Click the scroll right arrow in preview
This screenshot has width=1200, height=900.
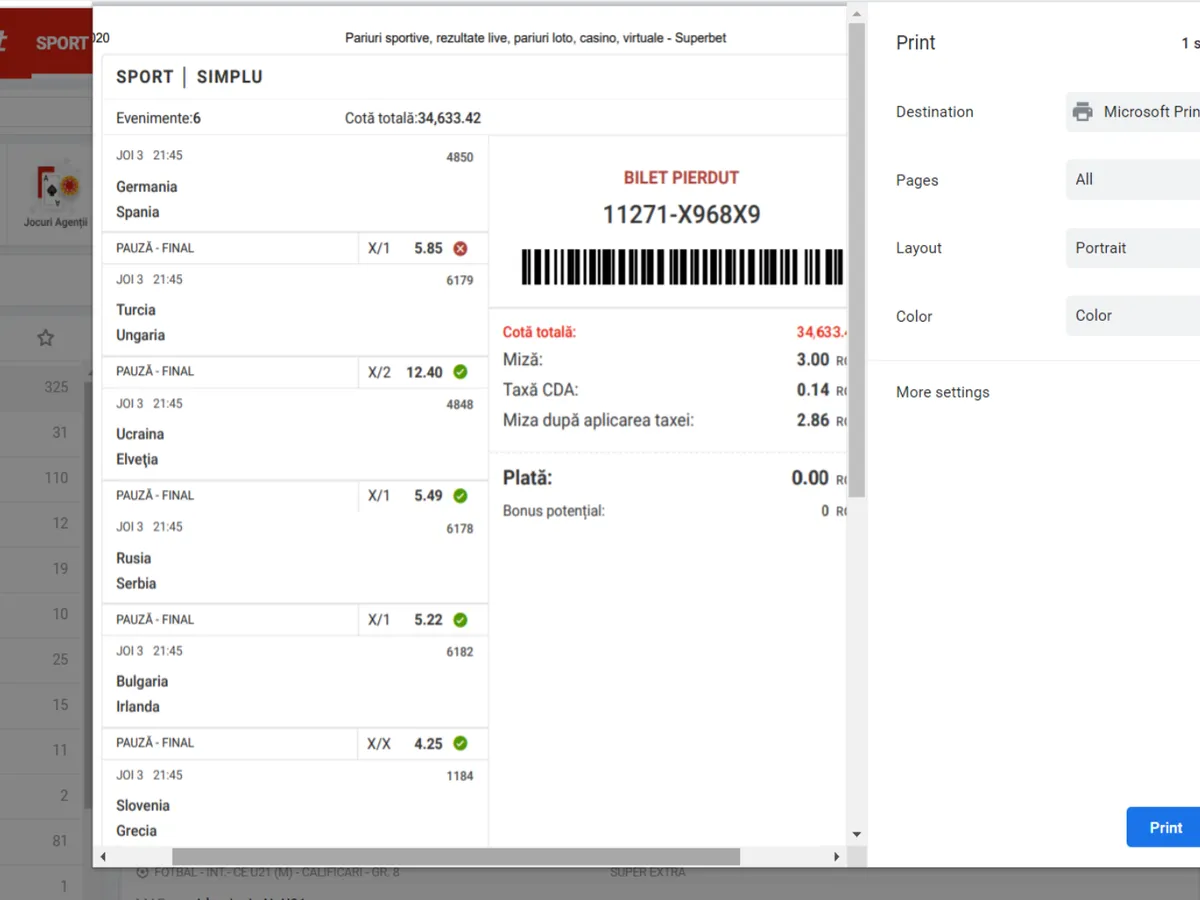(x=837, y=857)
